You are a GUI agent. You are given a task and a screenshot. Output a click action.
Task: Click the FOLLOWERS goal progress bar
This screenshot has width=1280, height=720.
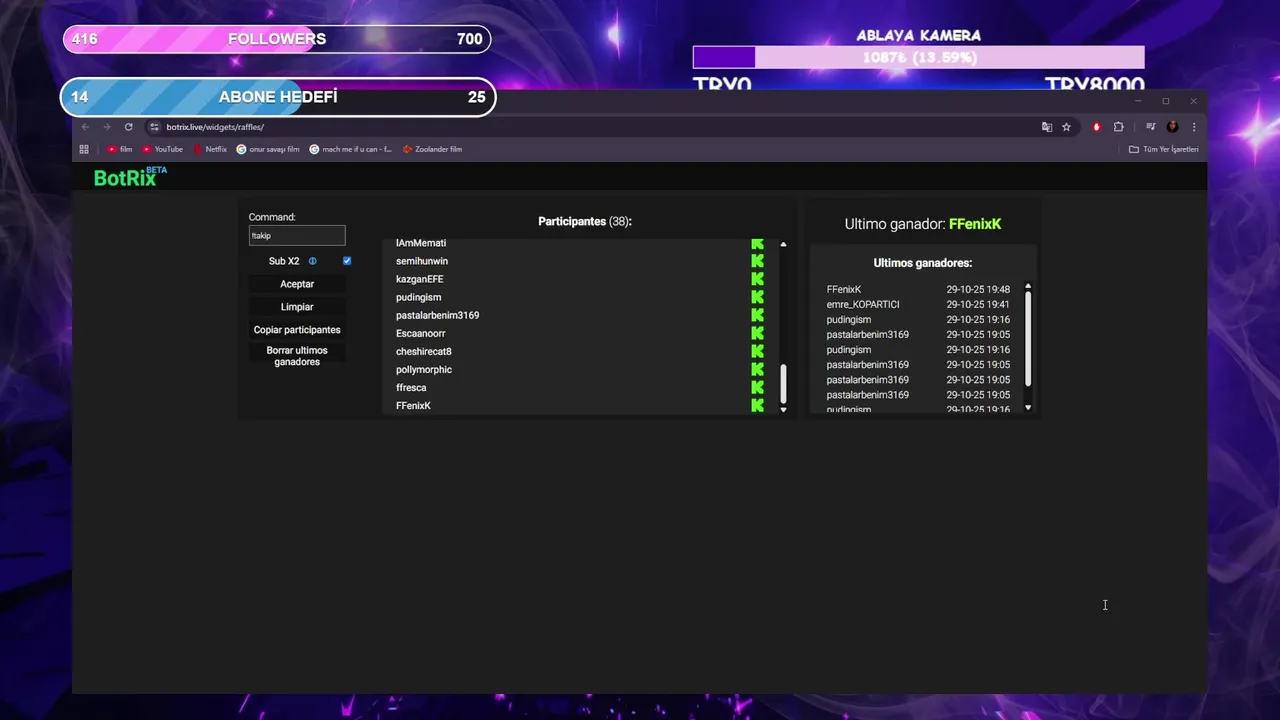click(277, 39)
